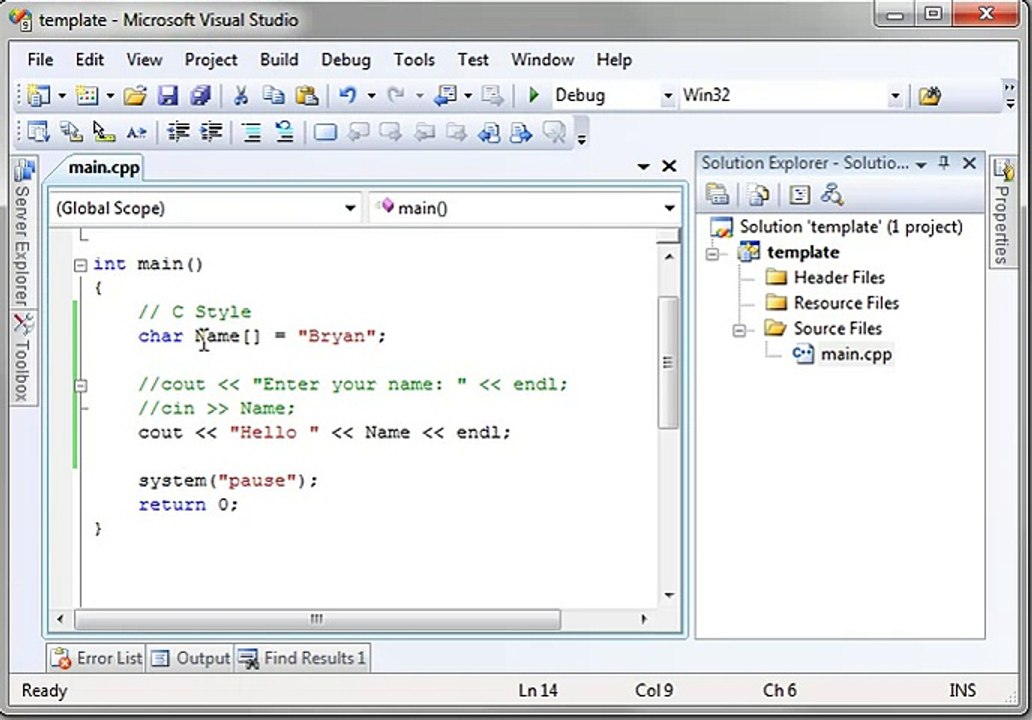Screen dimensions: 1032x720
Task: Open the Debug menu
Action: pyautogui.click(x=346, y=60)
